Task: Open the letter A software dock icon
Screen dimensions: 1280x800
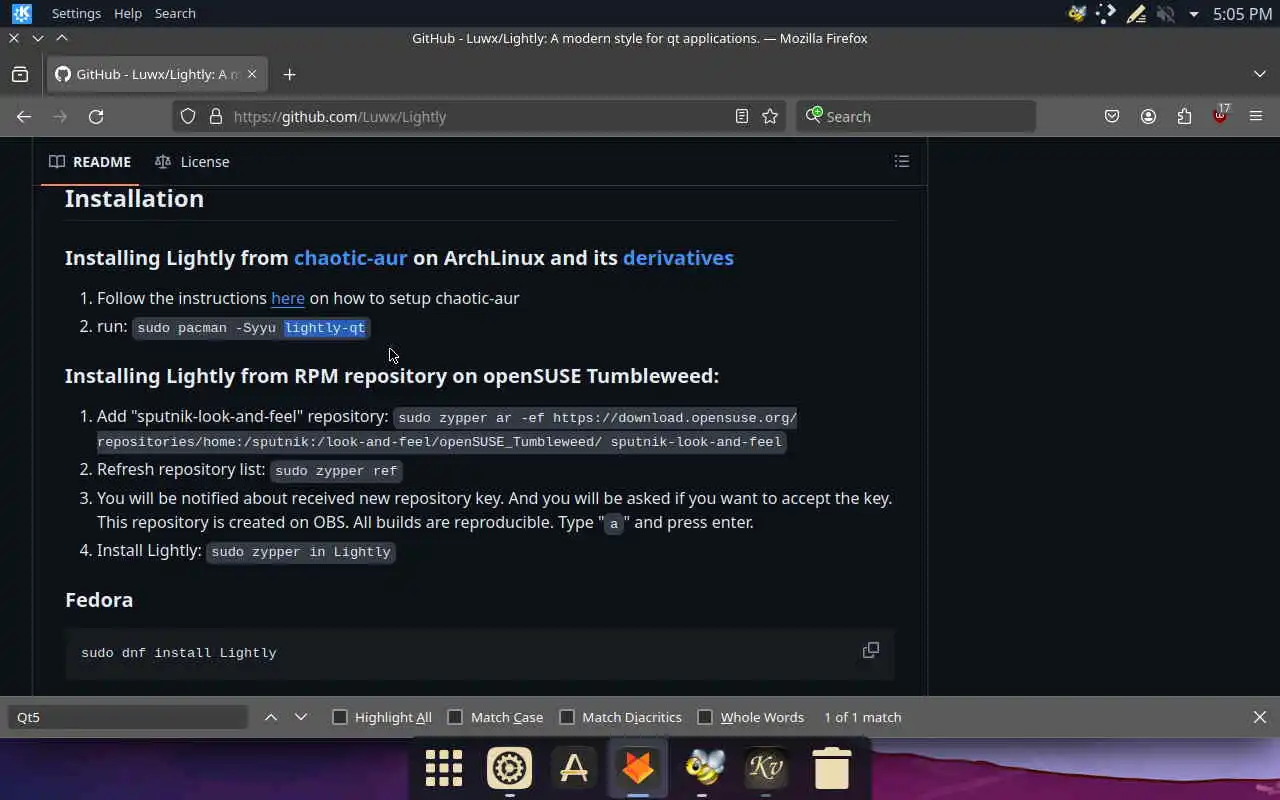Action: (x=574, y=768)
